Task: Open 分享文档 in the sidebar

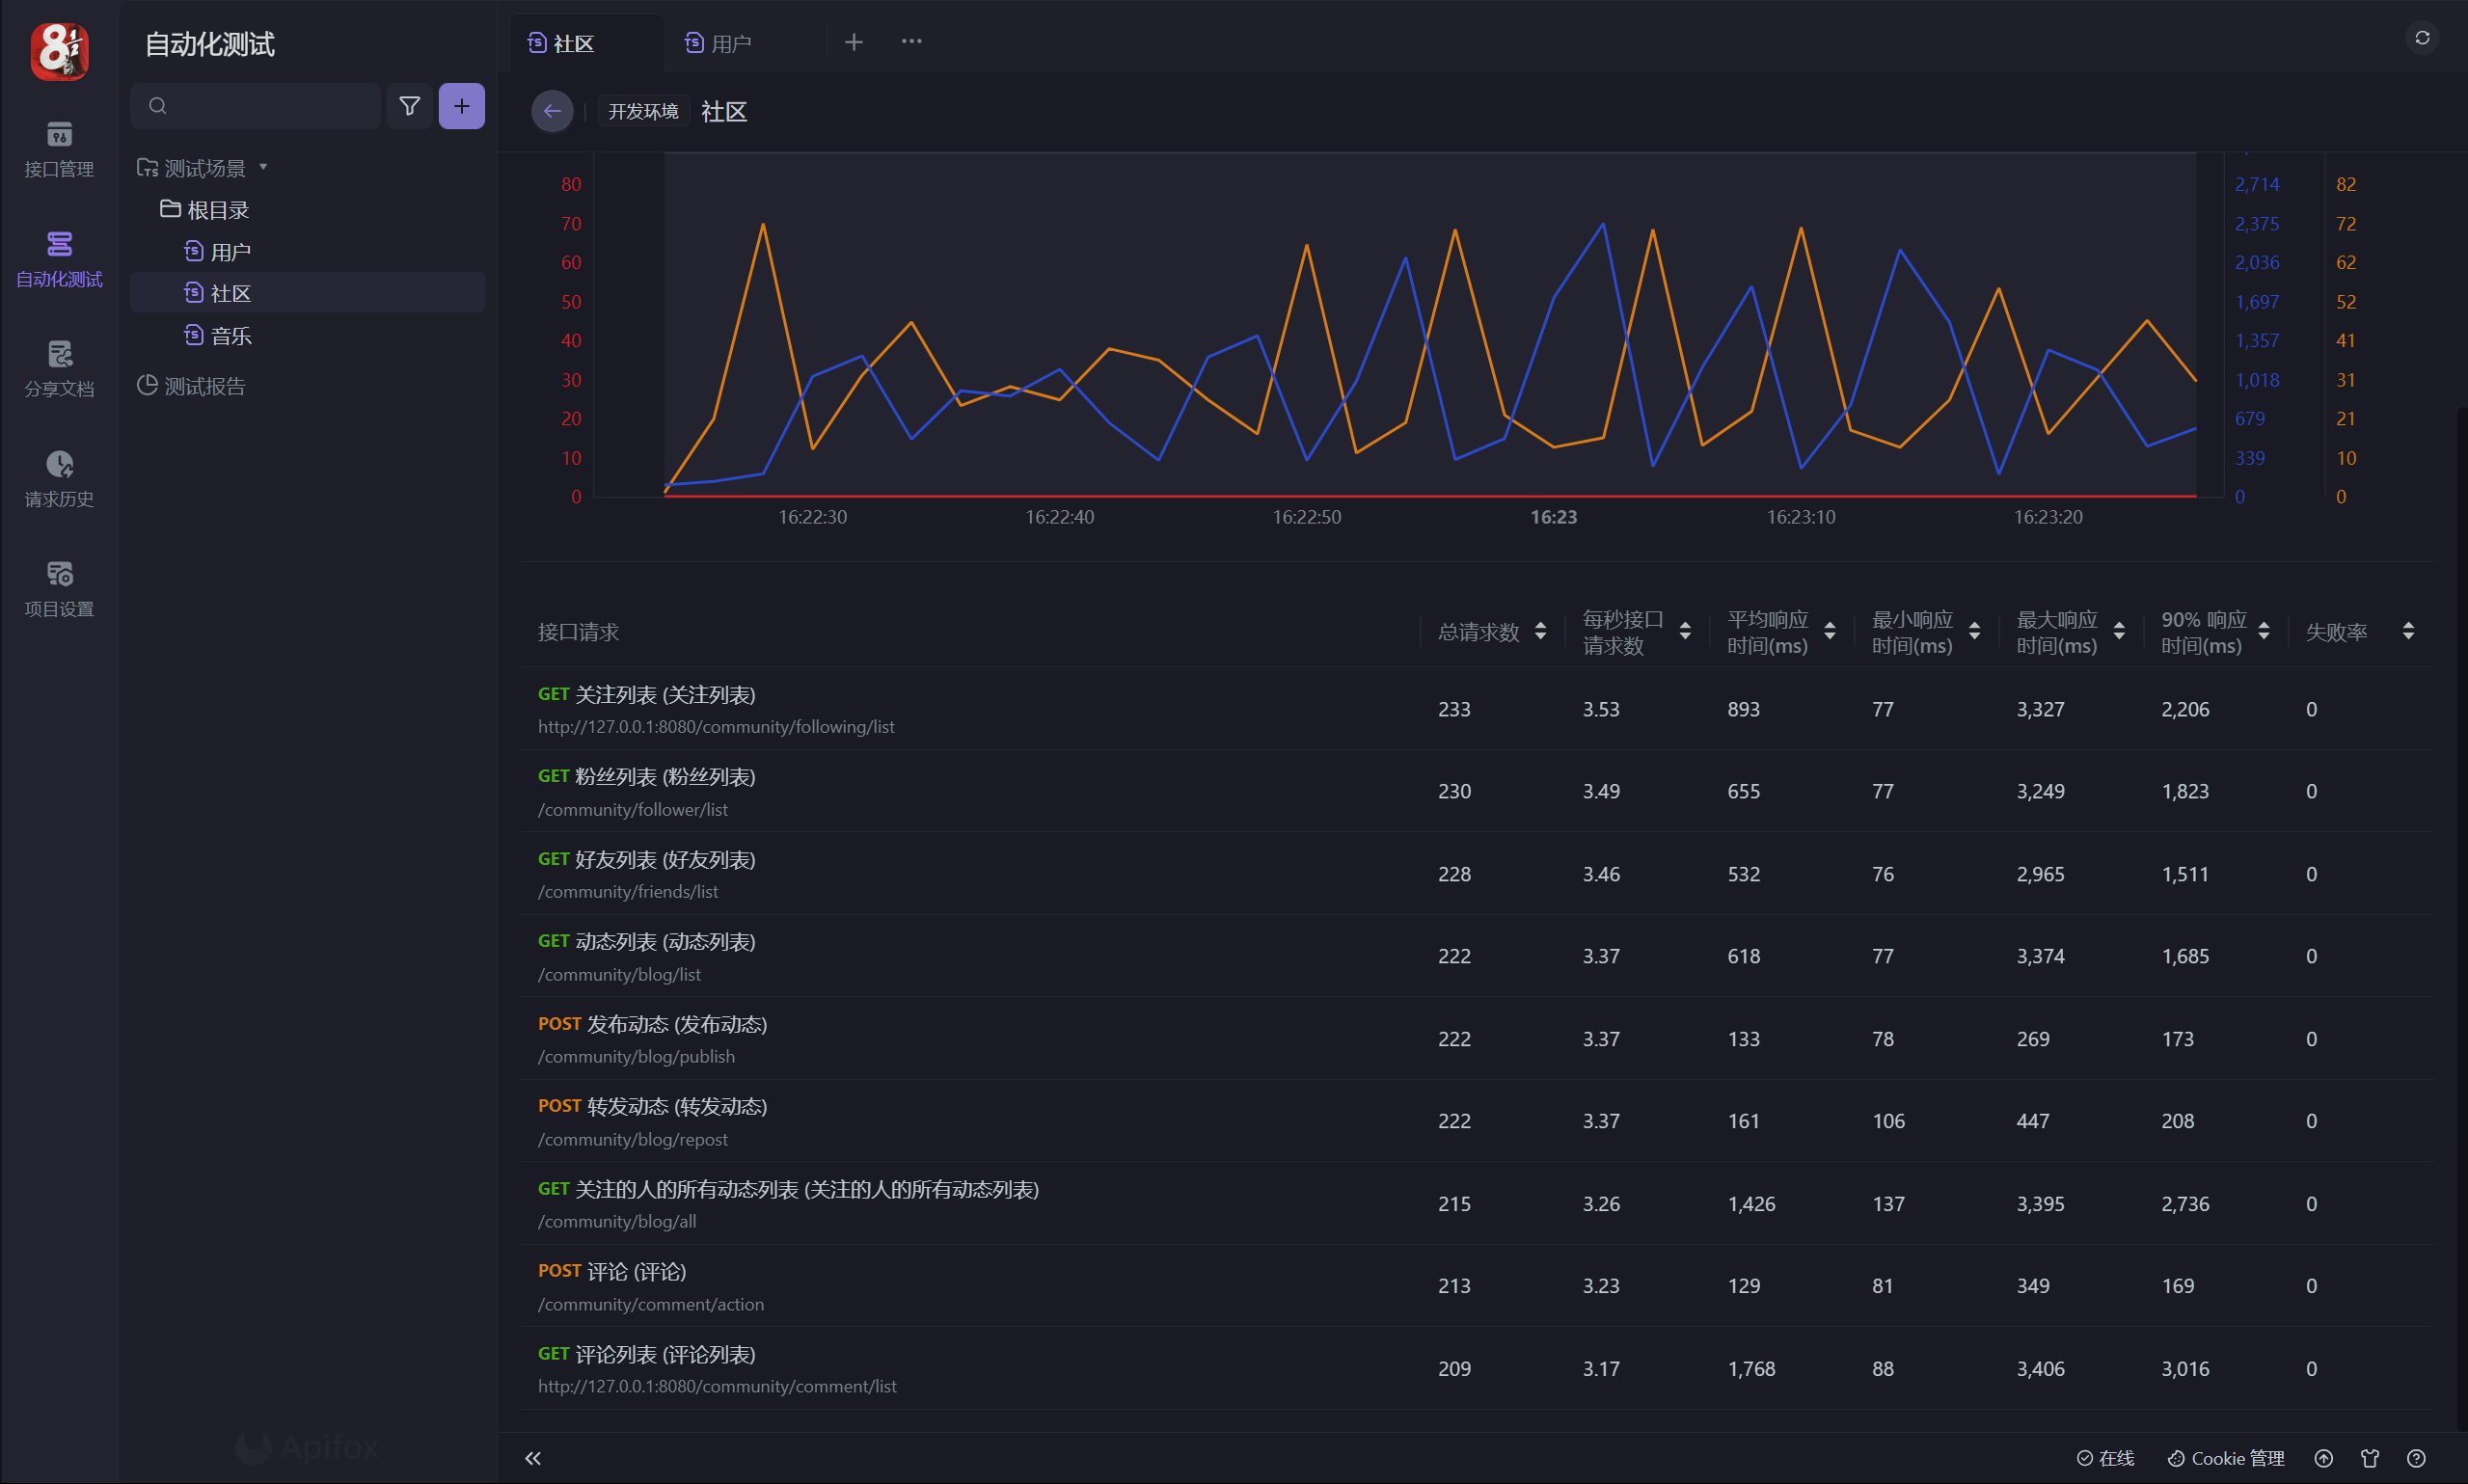Action: point(59,369)
